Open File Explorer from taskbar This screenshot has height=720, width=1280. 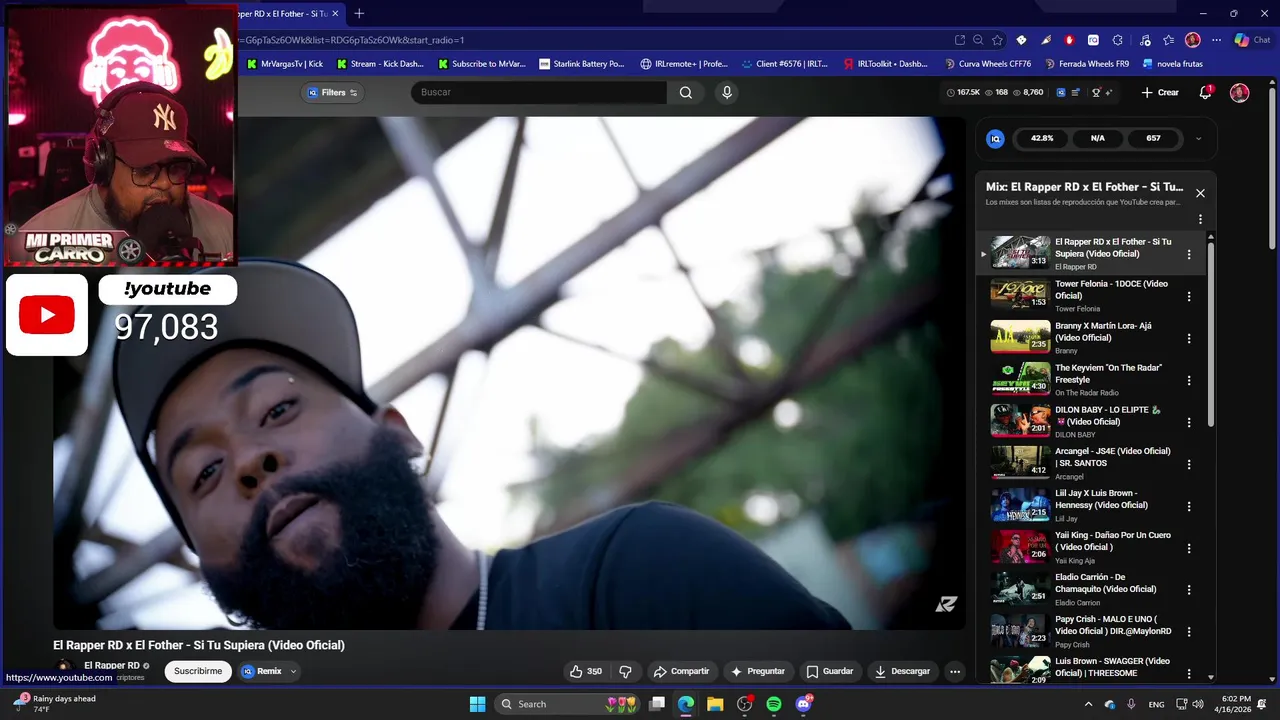point(715,704)
